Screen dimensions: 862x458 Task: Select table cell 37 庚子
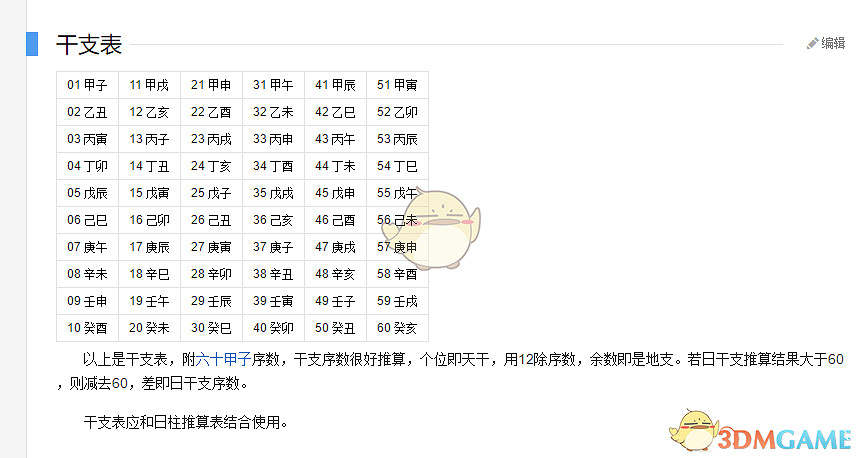click(x=274, y=247)
